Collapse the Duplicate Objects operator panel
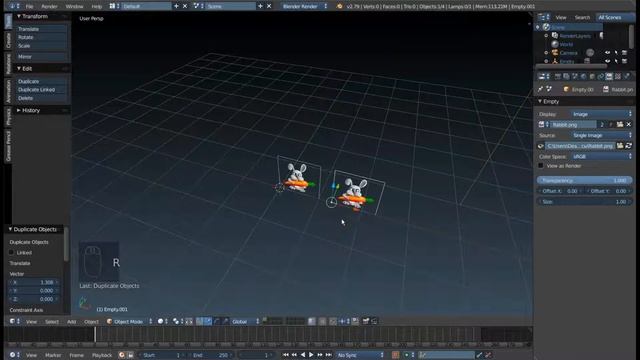Viewport: 640px width, 360px height. click(10, 229)
